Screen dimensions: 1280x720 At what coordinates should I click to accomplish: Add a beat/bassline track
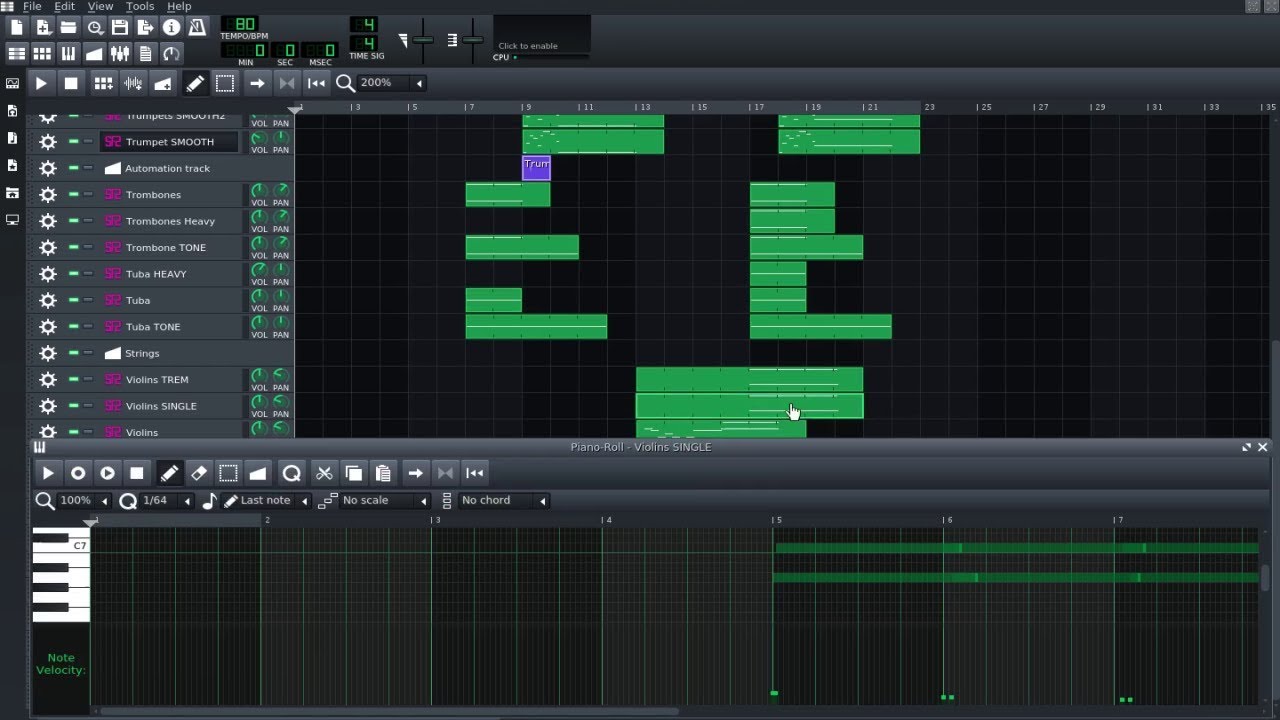pyautogui.click(x=103, y=83)
